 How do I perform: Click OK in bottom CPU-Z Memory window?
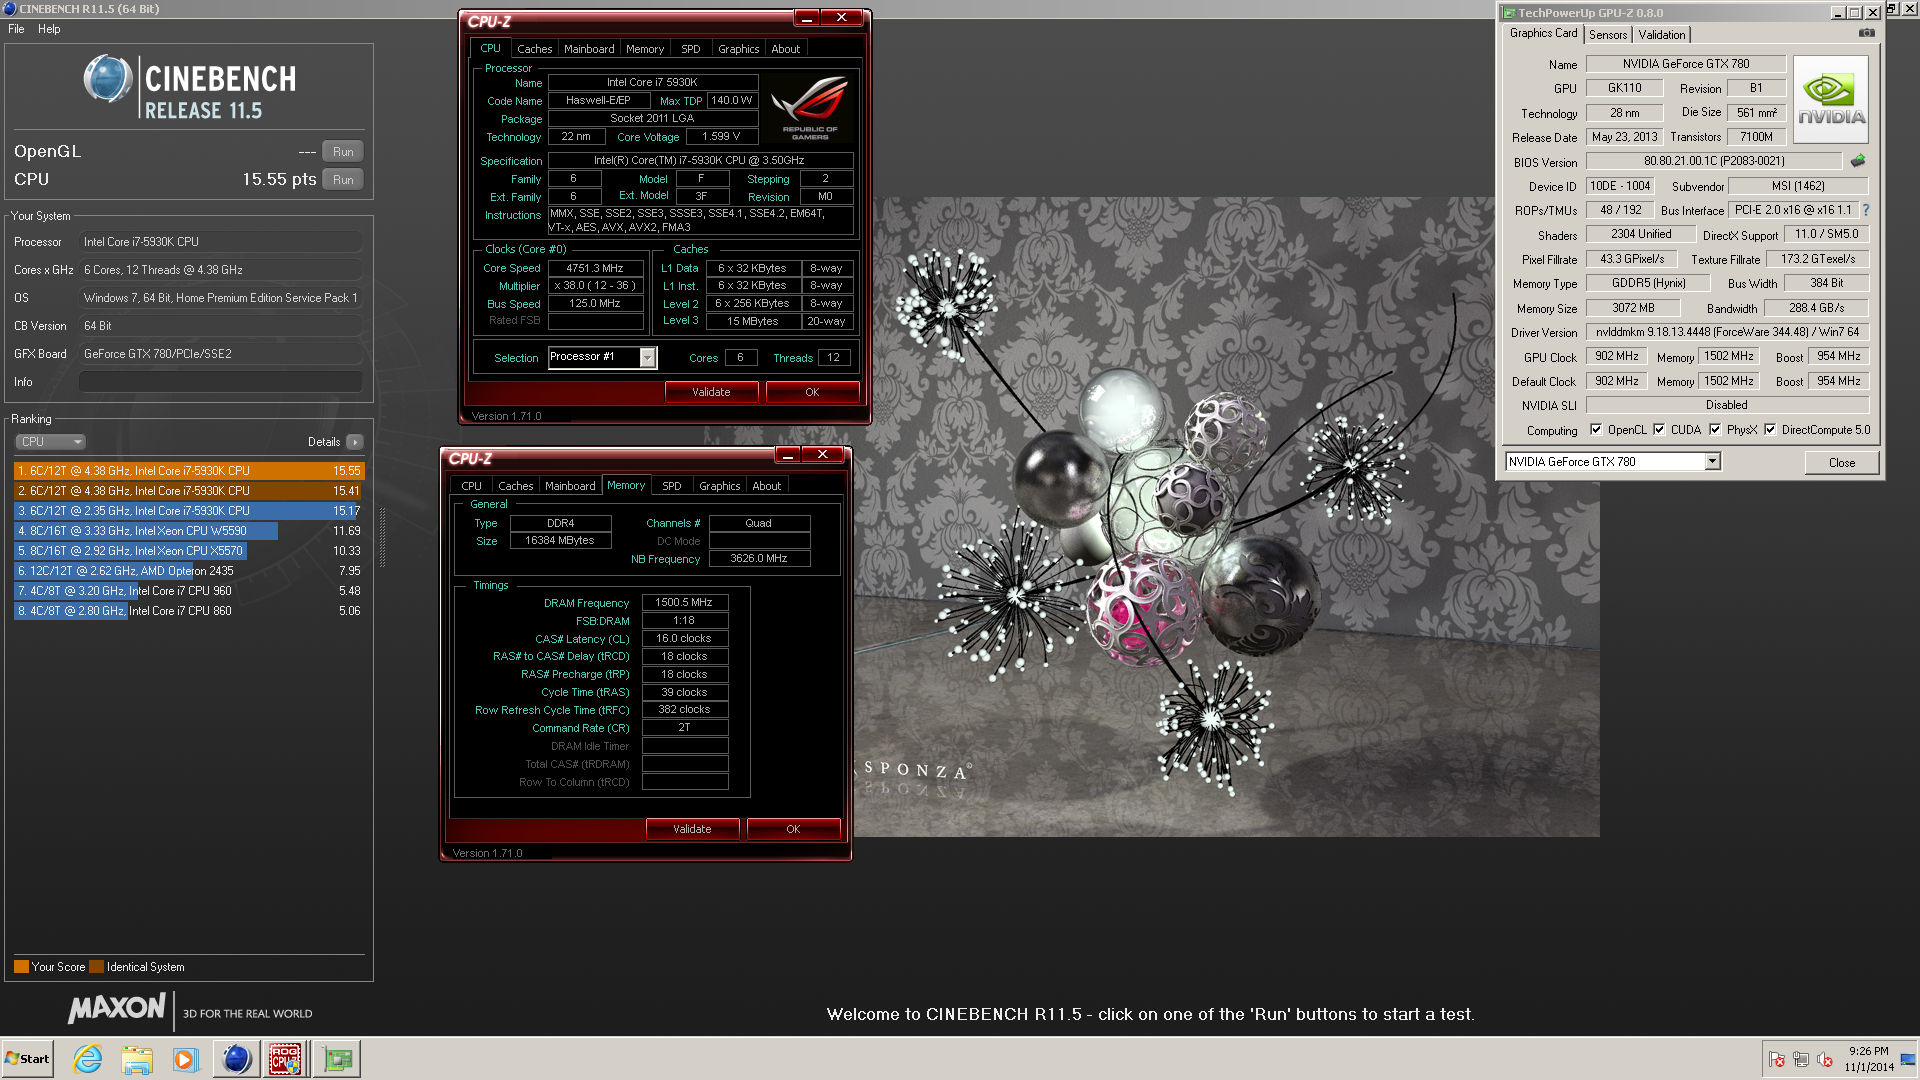[793, 829]
